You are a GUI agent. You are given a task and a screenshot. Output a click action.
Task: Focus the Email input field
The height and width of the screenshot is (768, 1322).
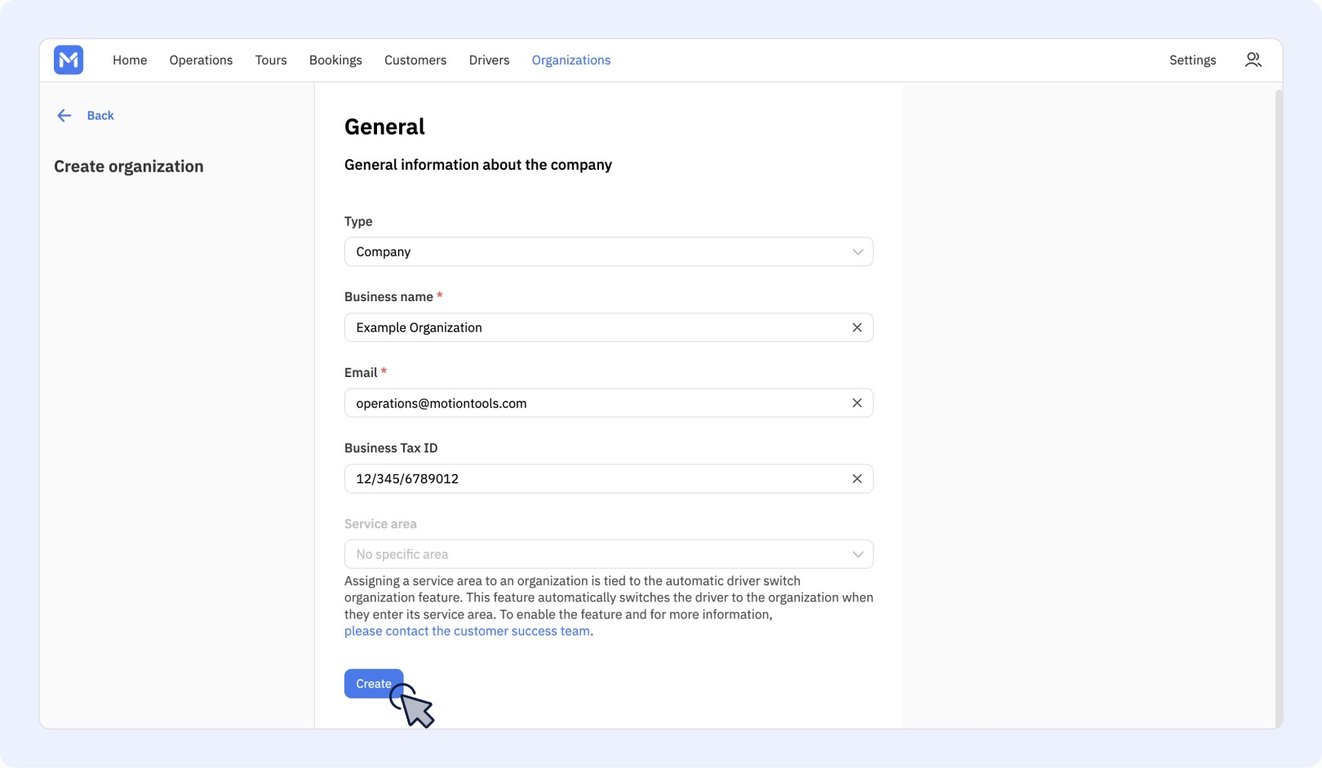point(609,403)
